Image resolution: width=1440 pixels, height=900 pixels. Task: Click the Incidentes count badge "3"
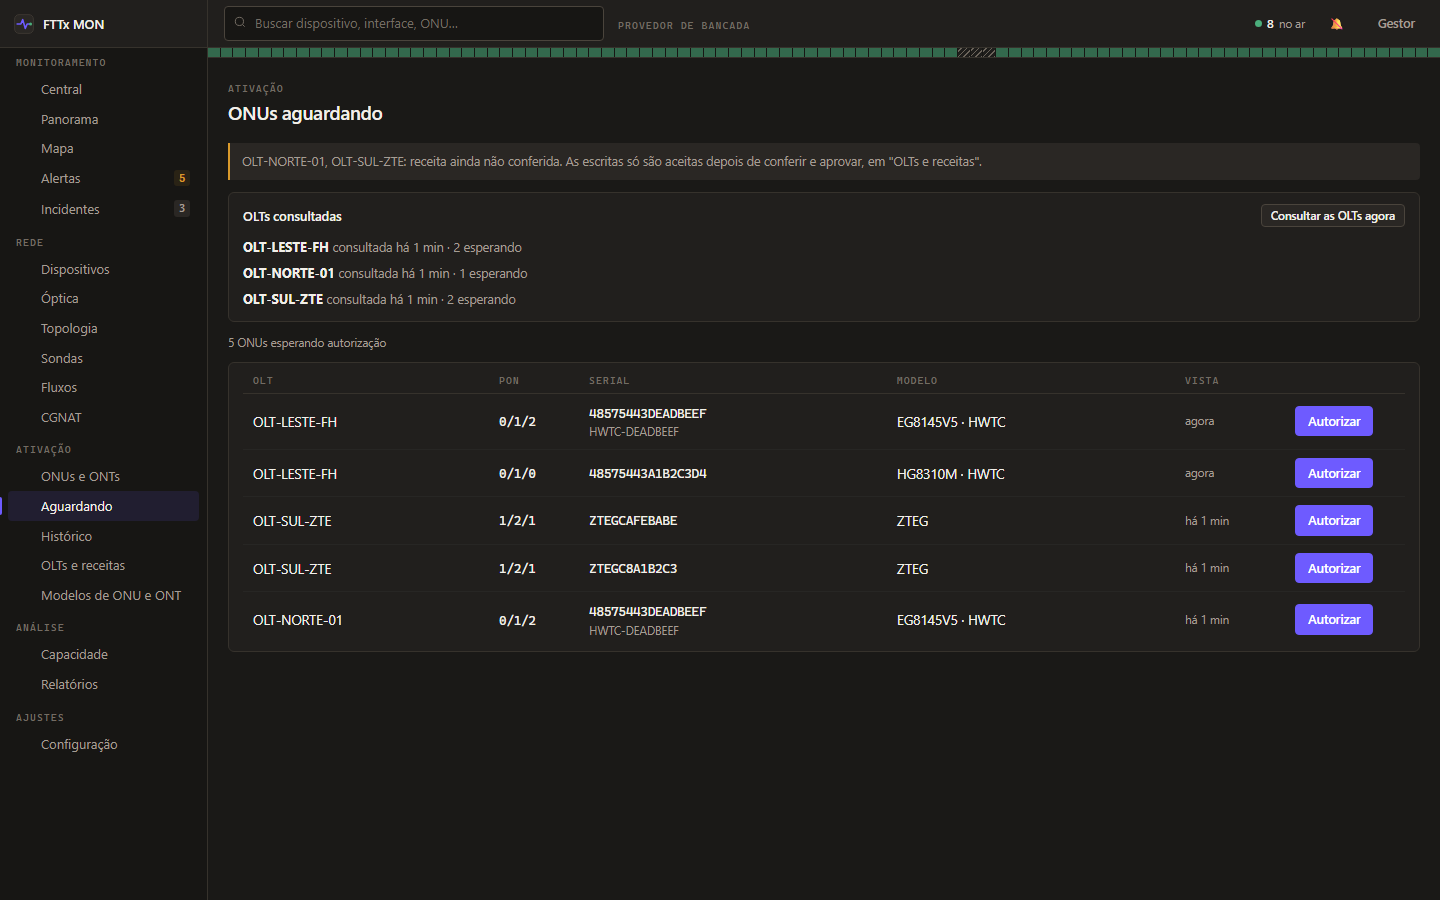pos(182,208)
